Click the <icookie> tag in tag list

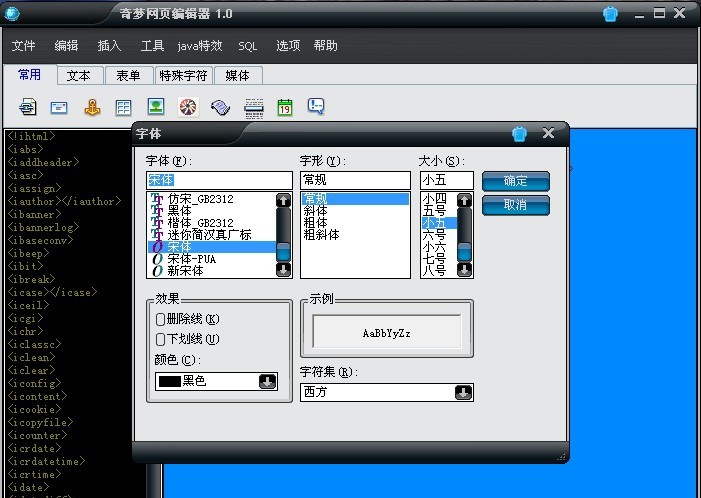click(x=34, y=409)
